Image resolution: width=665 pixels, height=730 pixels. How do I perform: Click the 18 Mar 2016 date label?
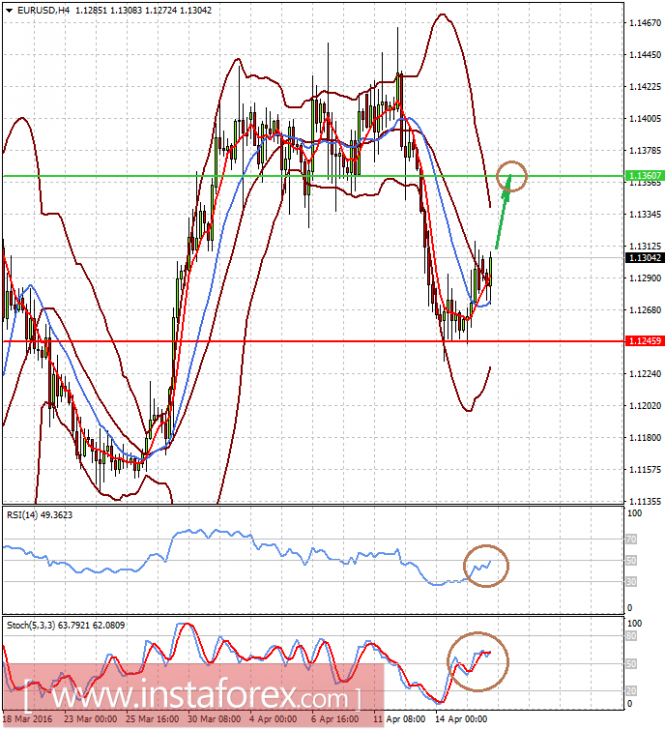[28, 719]
